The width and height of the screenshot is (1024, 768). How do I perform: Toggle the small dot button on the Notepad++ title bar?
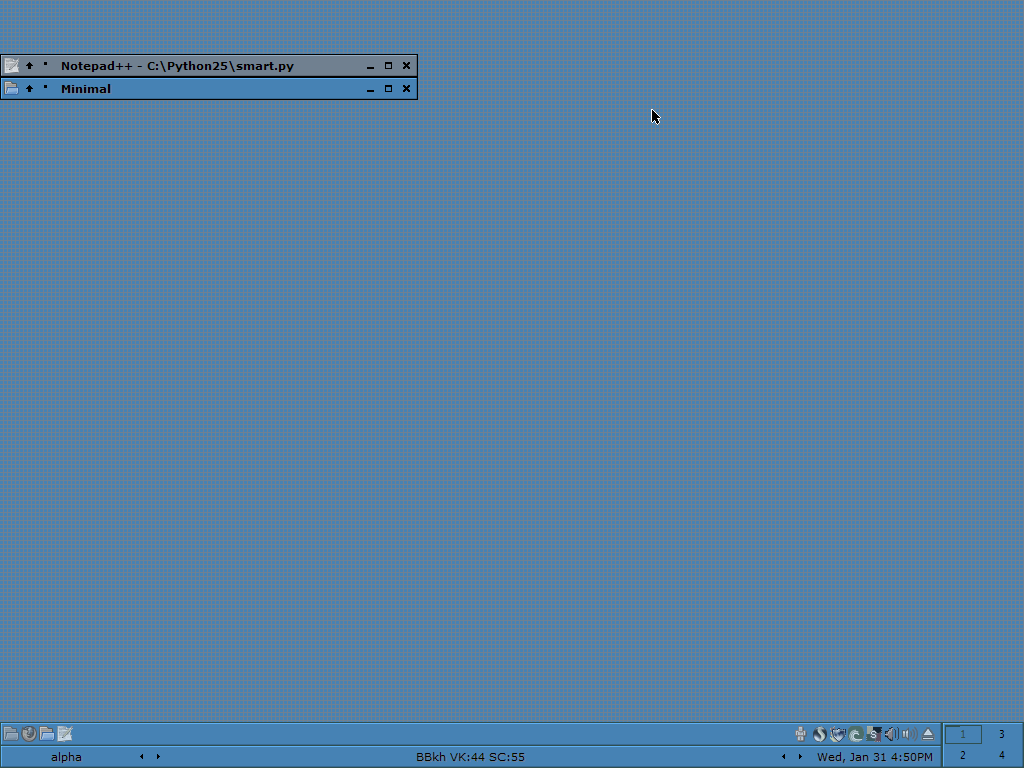point(45,64)
